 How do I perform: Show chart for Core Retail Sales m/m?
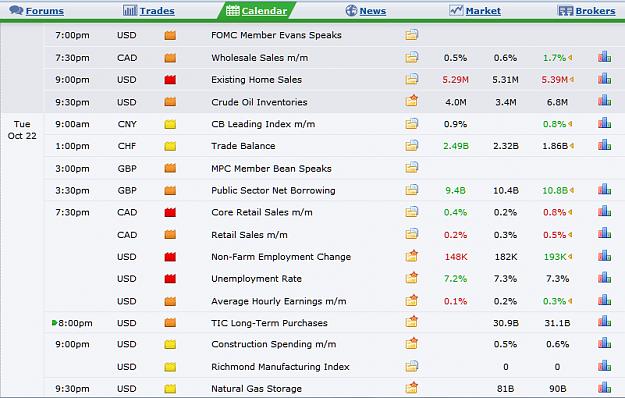604,211
